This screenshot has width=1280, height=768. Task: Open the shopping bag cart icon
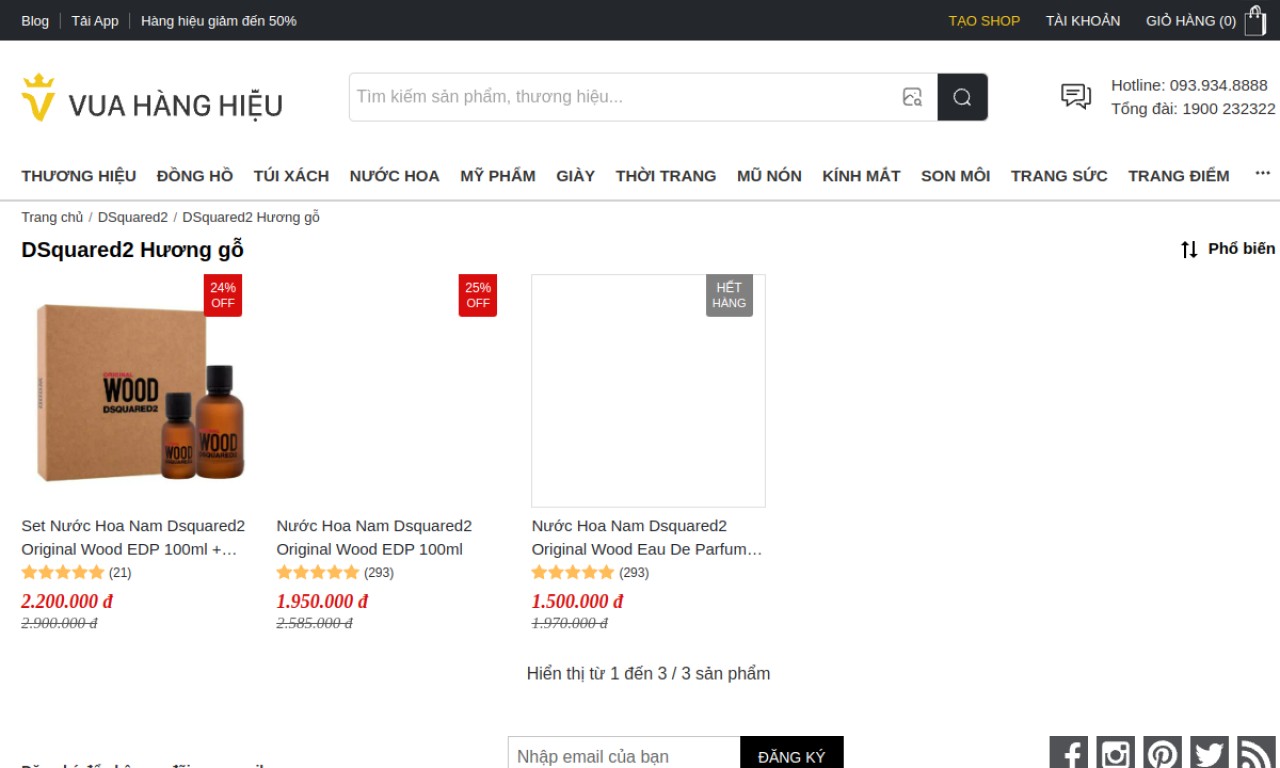(x=1255, y=21)
